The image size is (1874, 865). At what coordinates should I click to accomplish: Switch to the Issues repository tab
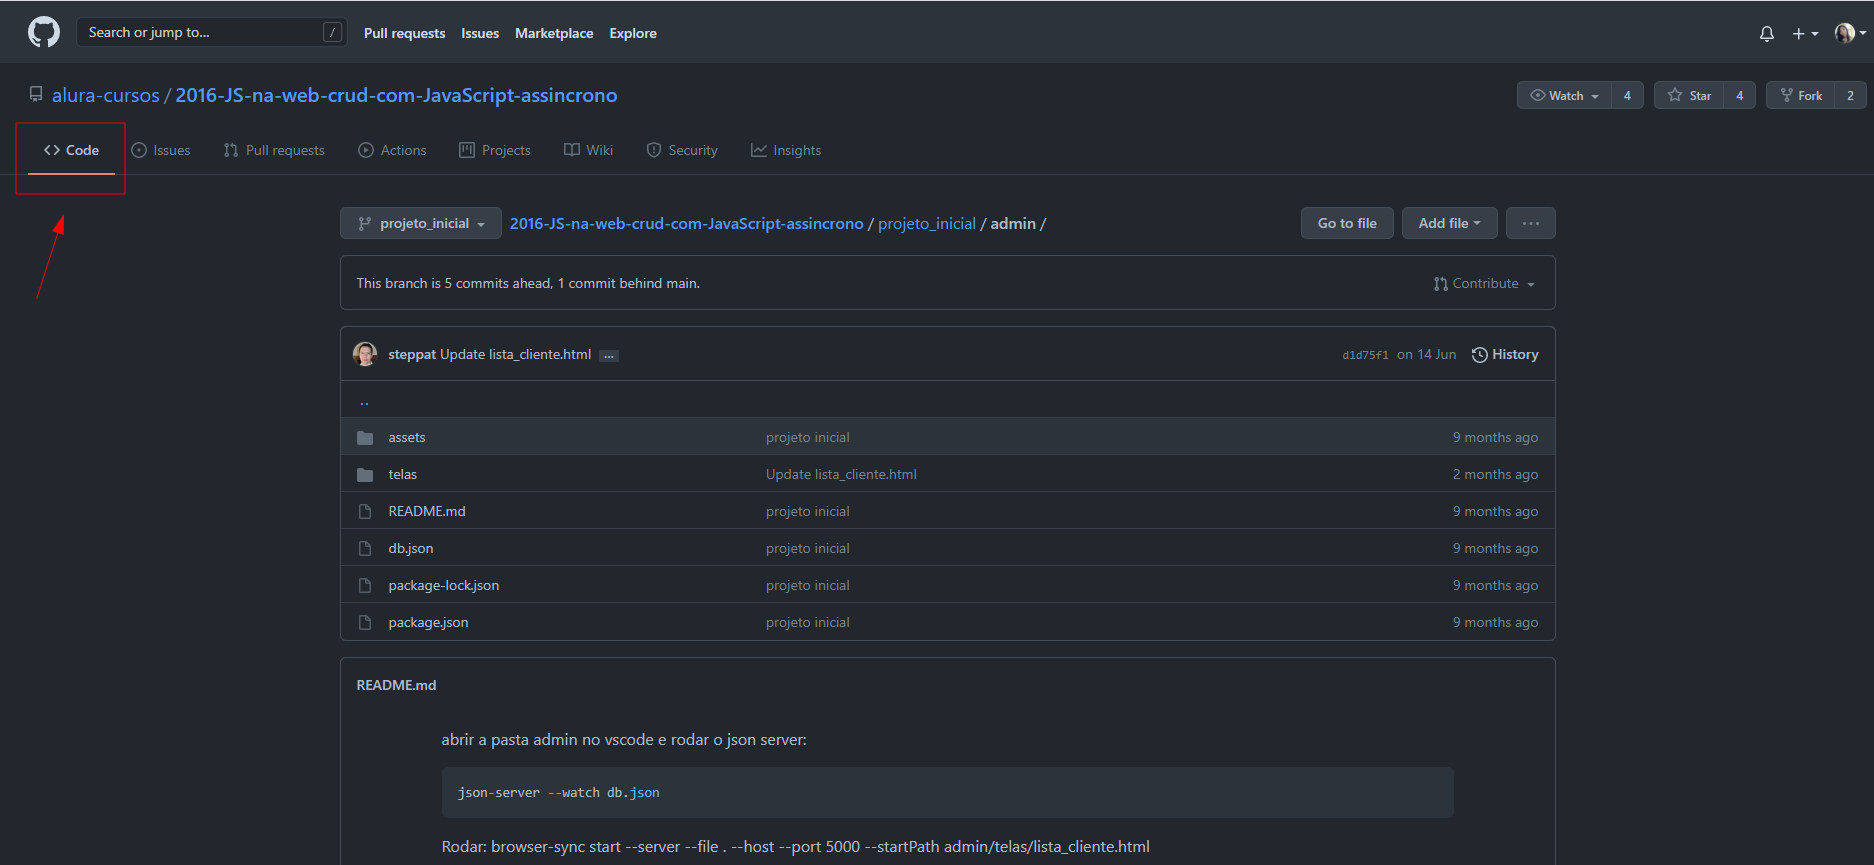click(161, 150)
